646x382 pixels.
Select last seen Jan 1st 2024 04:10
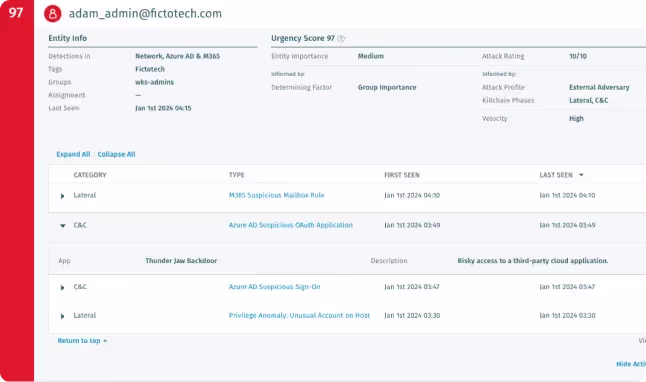pos(567,195)
